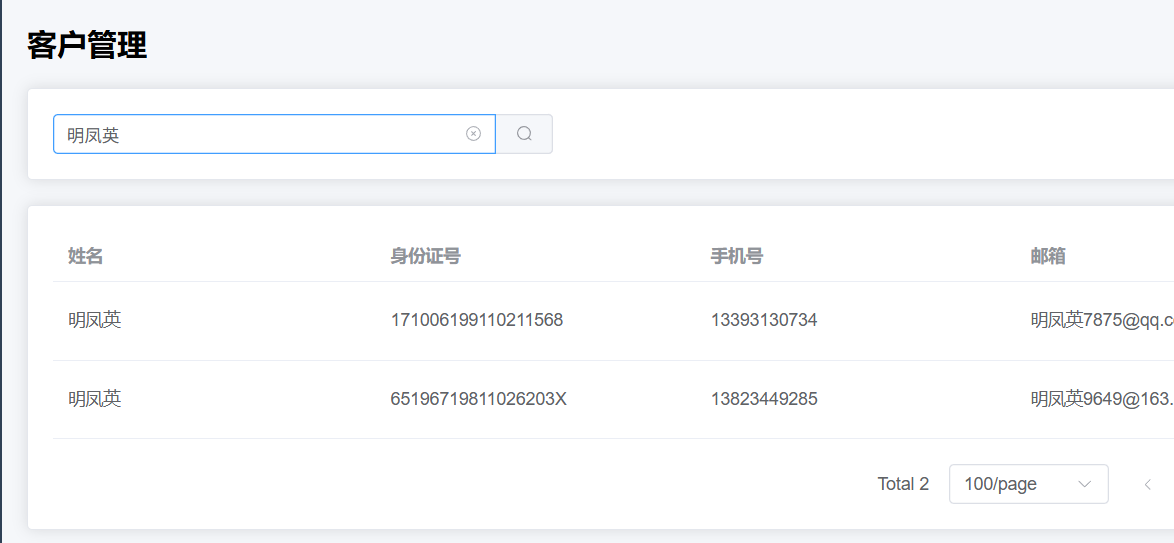Open the 100/page size dropdown
Viewport: 1174px width, 543px height.
[x=1028, y=484]
